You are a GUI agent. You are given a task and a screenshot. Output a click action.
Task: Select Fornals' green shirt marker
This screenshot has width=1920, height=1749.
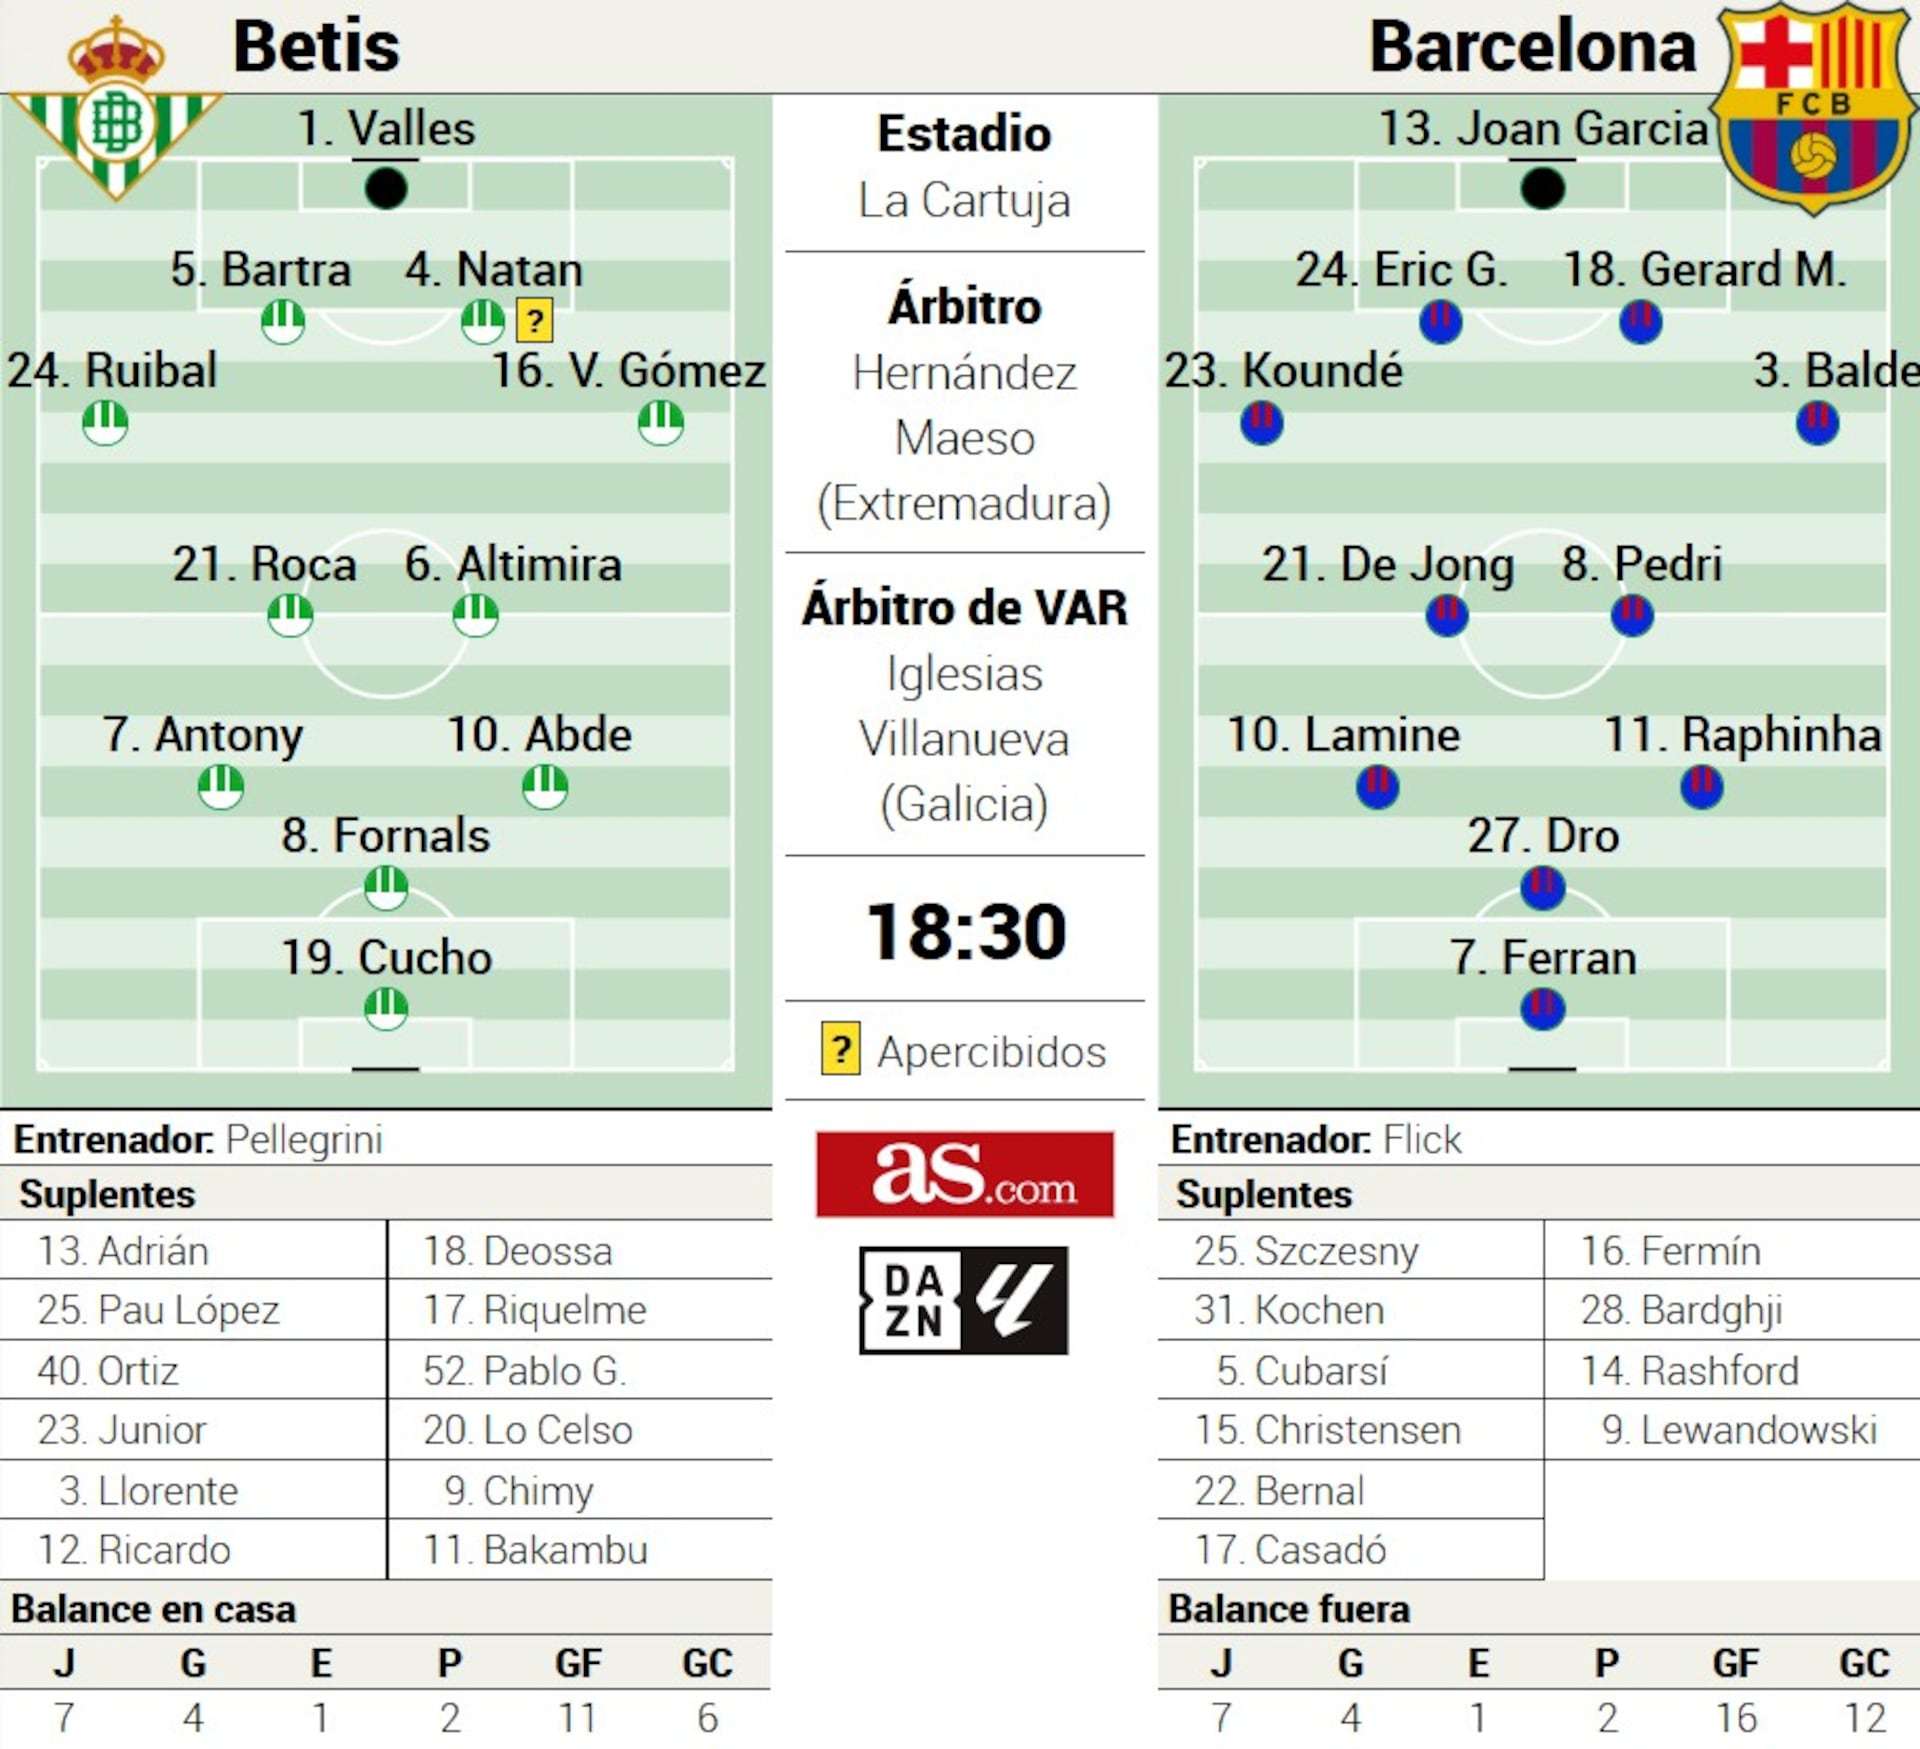point(386,887)
